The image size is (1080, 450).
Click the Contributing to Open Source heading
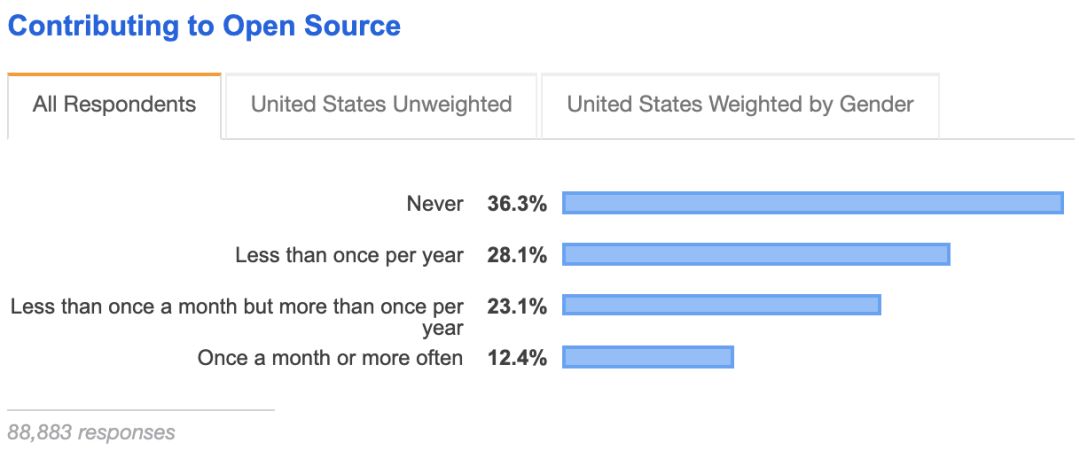coord(204,26)
